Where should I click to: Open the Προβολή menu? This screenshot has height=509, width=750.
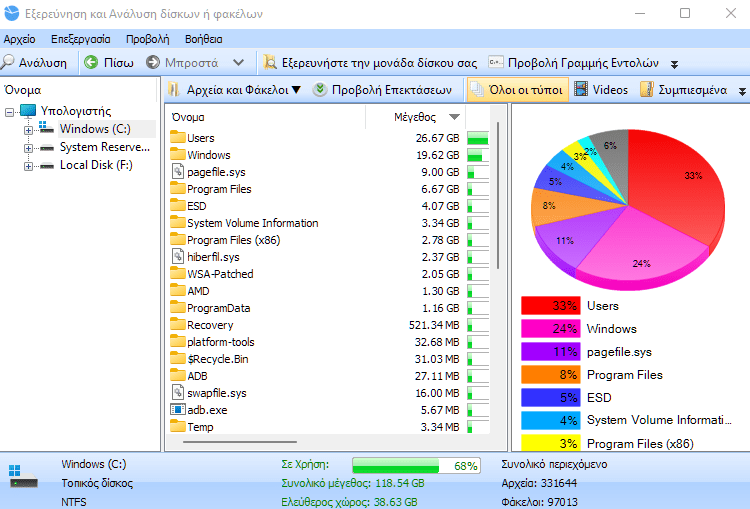tap(148, 39)
